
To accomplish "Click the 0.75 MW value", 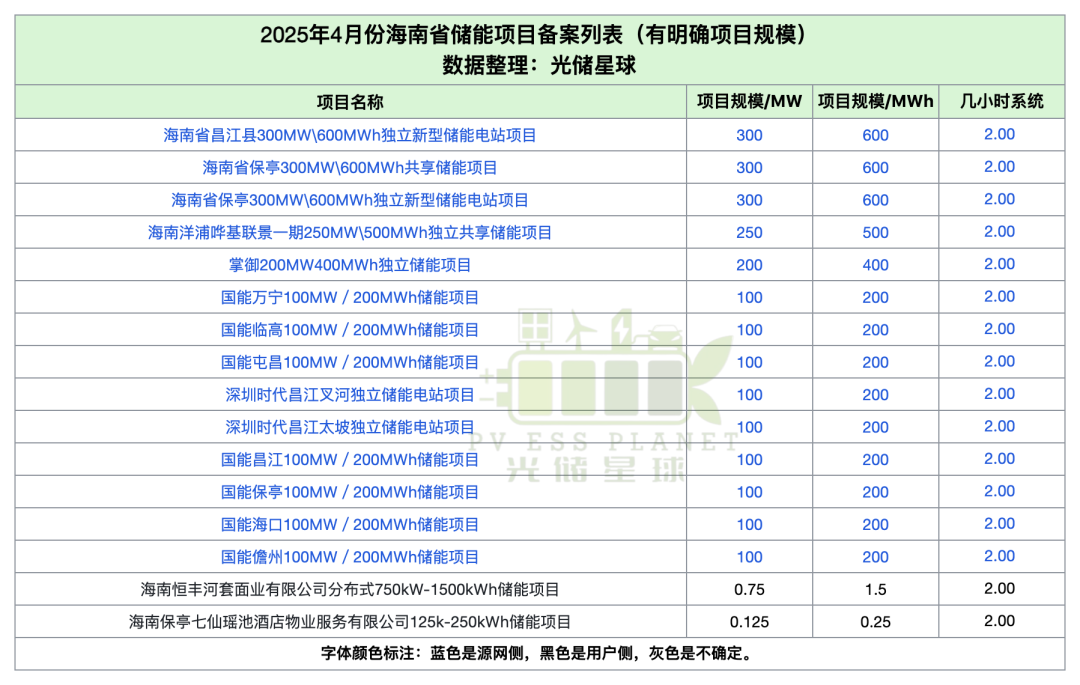I will pos(749,589).
